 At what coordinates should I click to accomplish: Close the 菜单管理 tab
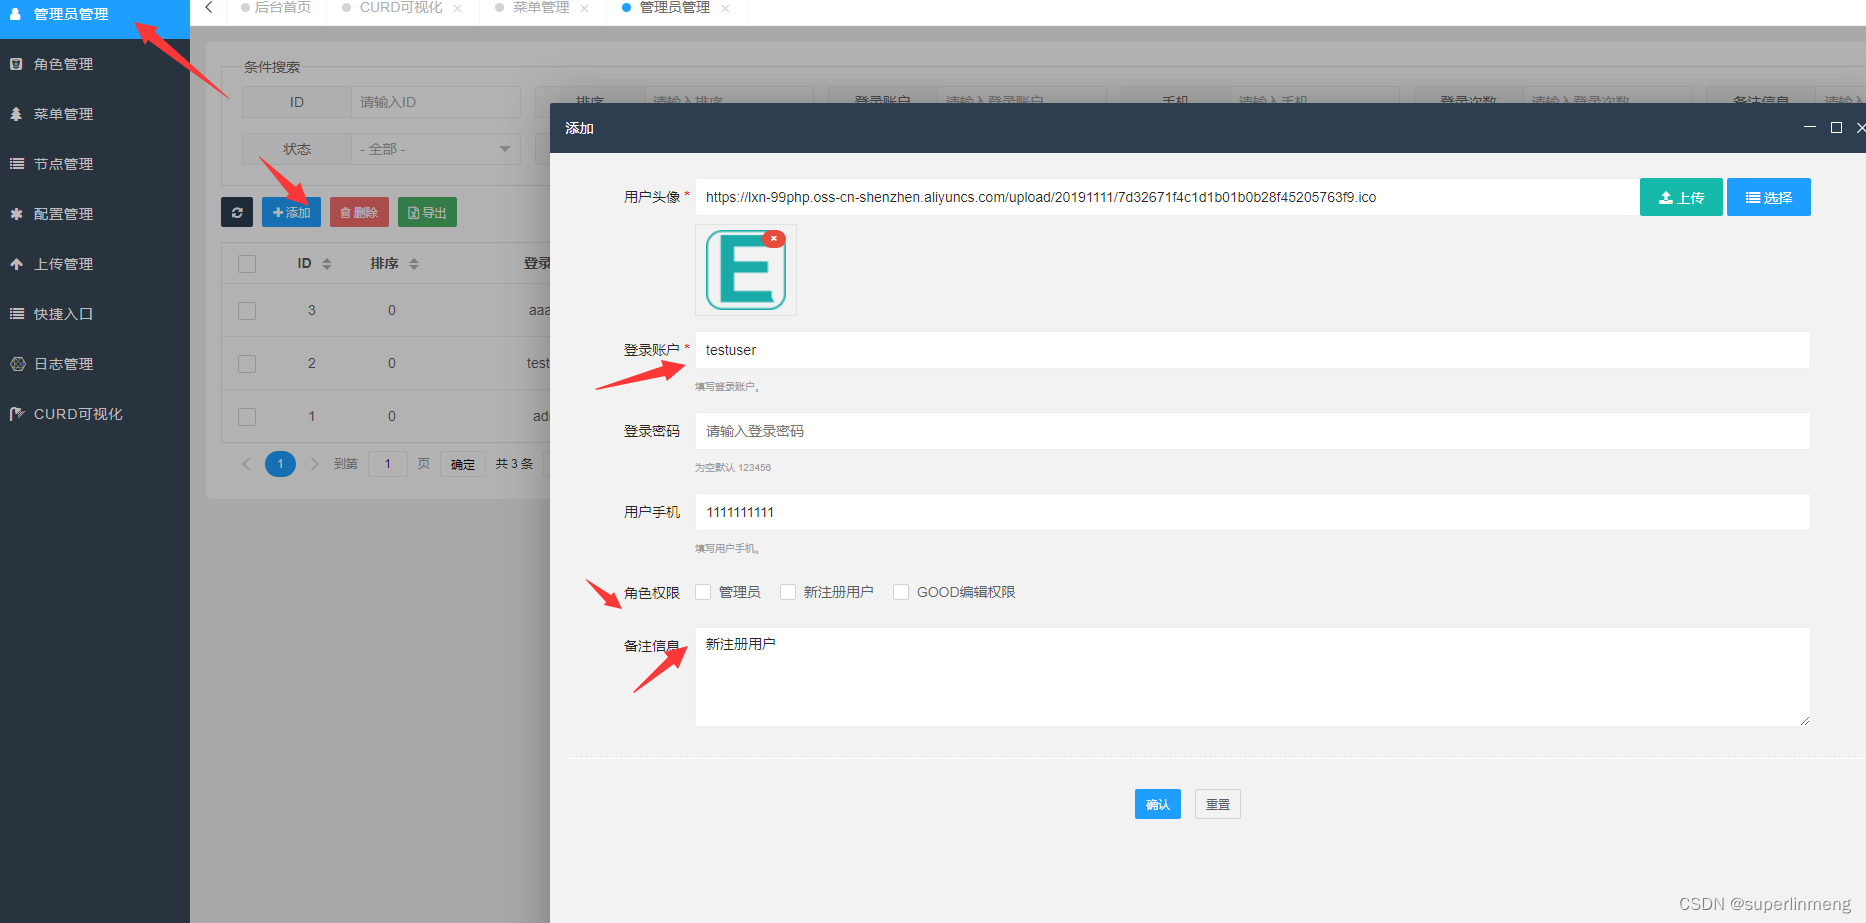point(584,8)
